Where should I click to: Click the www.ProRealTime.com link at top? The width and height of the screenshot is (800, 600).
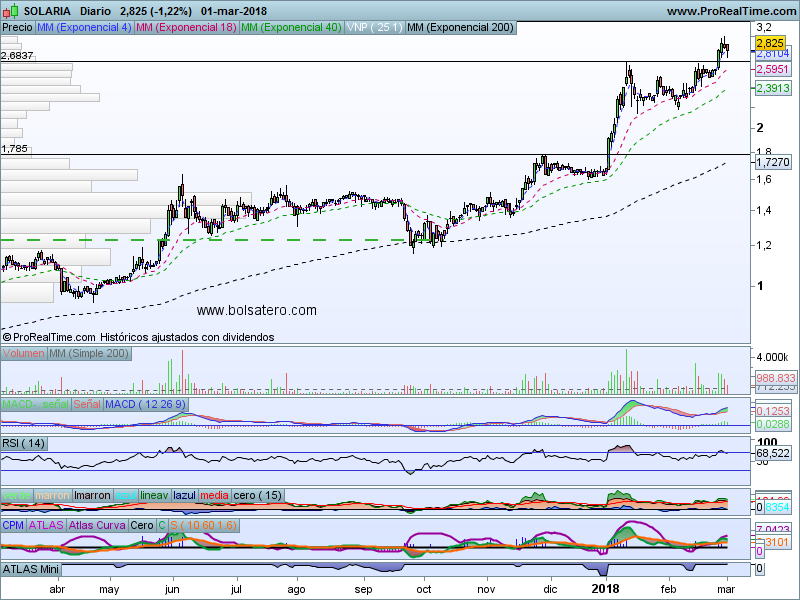(730, 10)
